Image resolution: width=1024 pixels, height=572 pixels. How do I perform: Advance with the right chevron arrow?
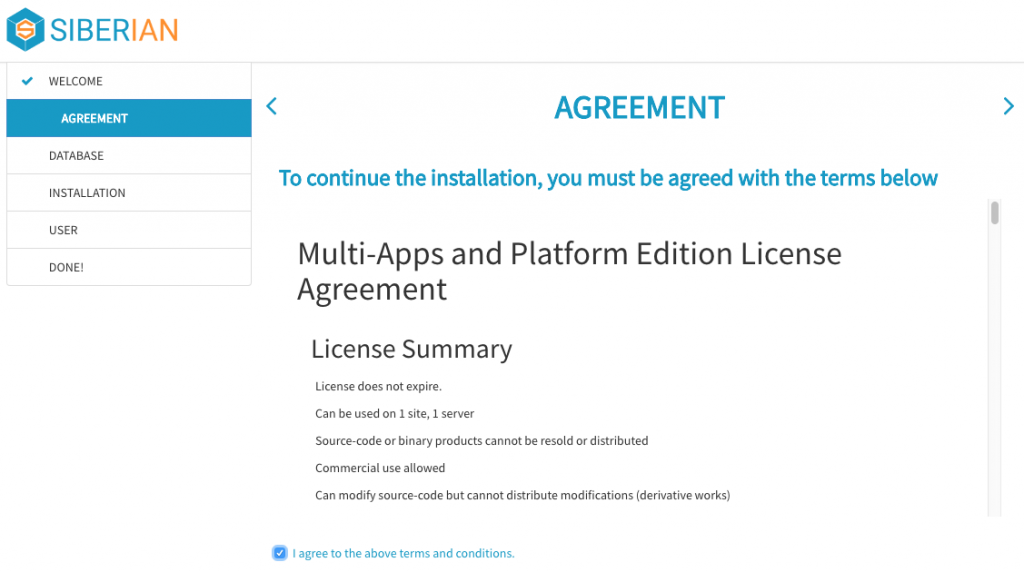pyautogui.click(x=1008, y=107)
